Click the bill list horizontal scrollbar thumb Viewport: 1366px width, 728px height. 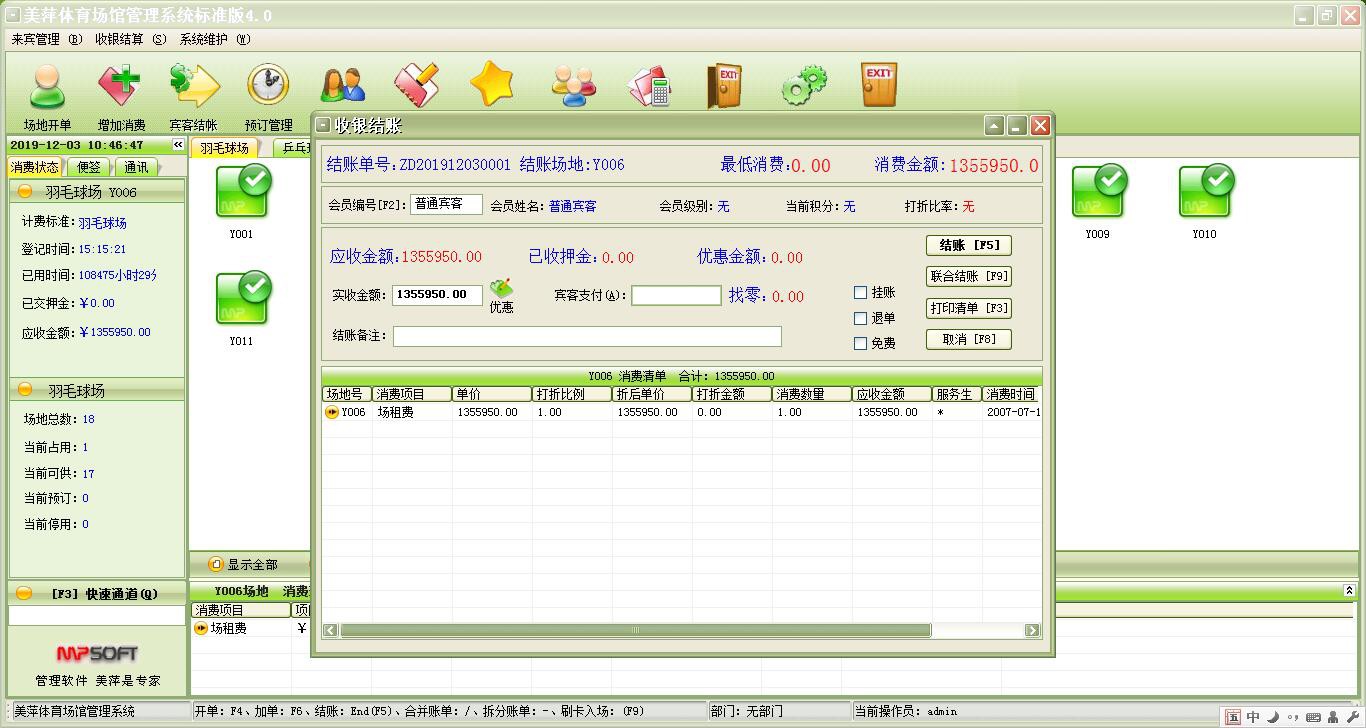point(635,630)
